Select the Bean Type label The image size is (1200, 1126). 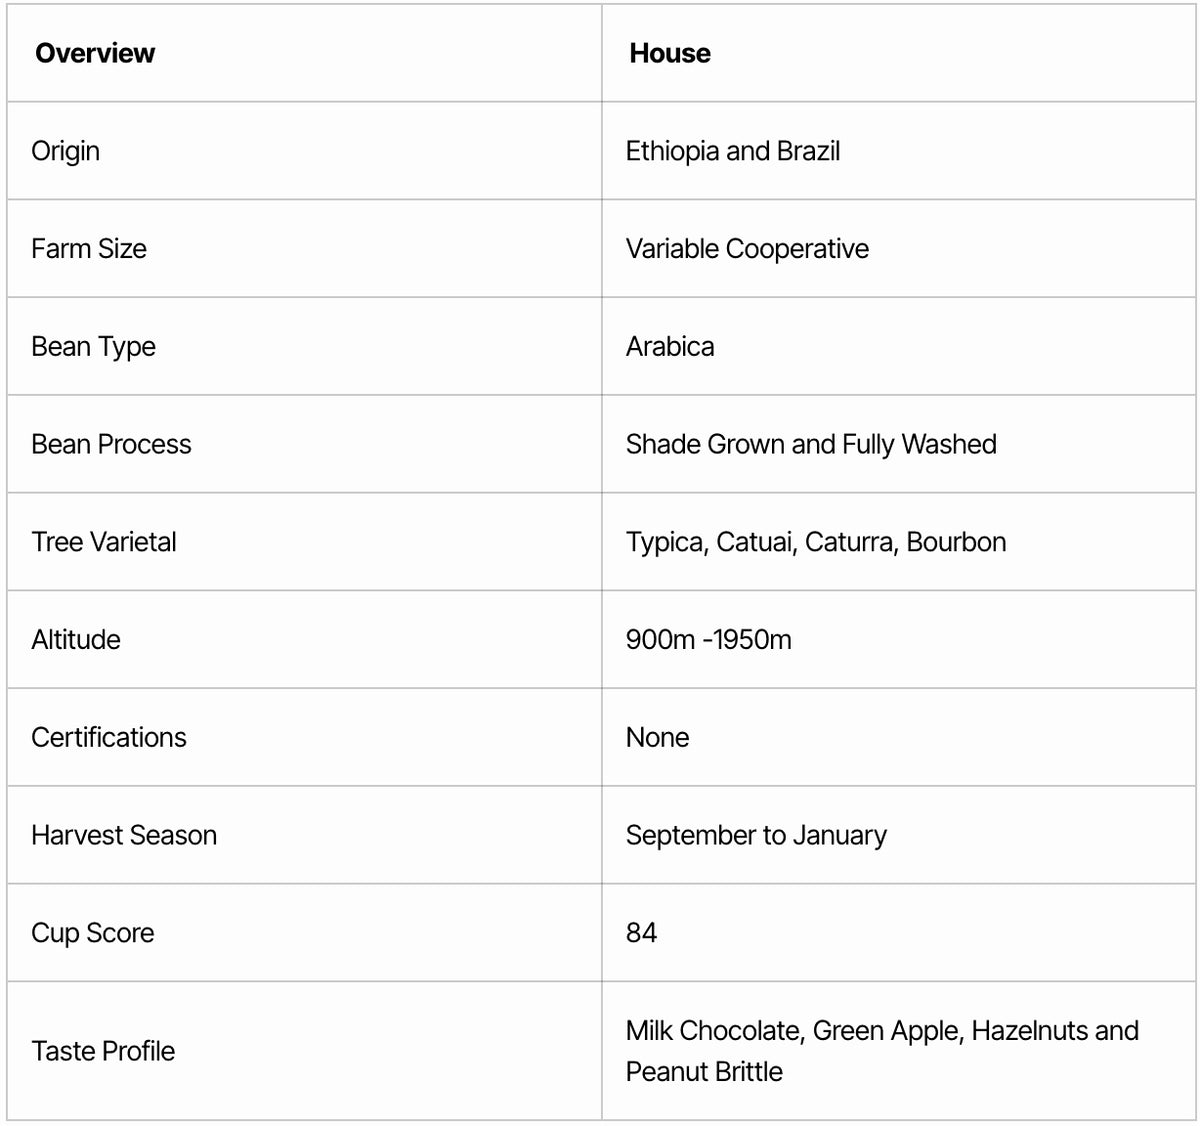point(94,347)
